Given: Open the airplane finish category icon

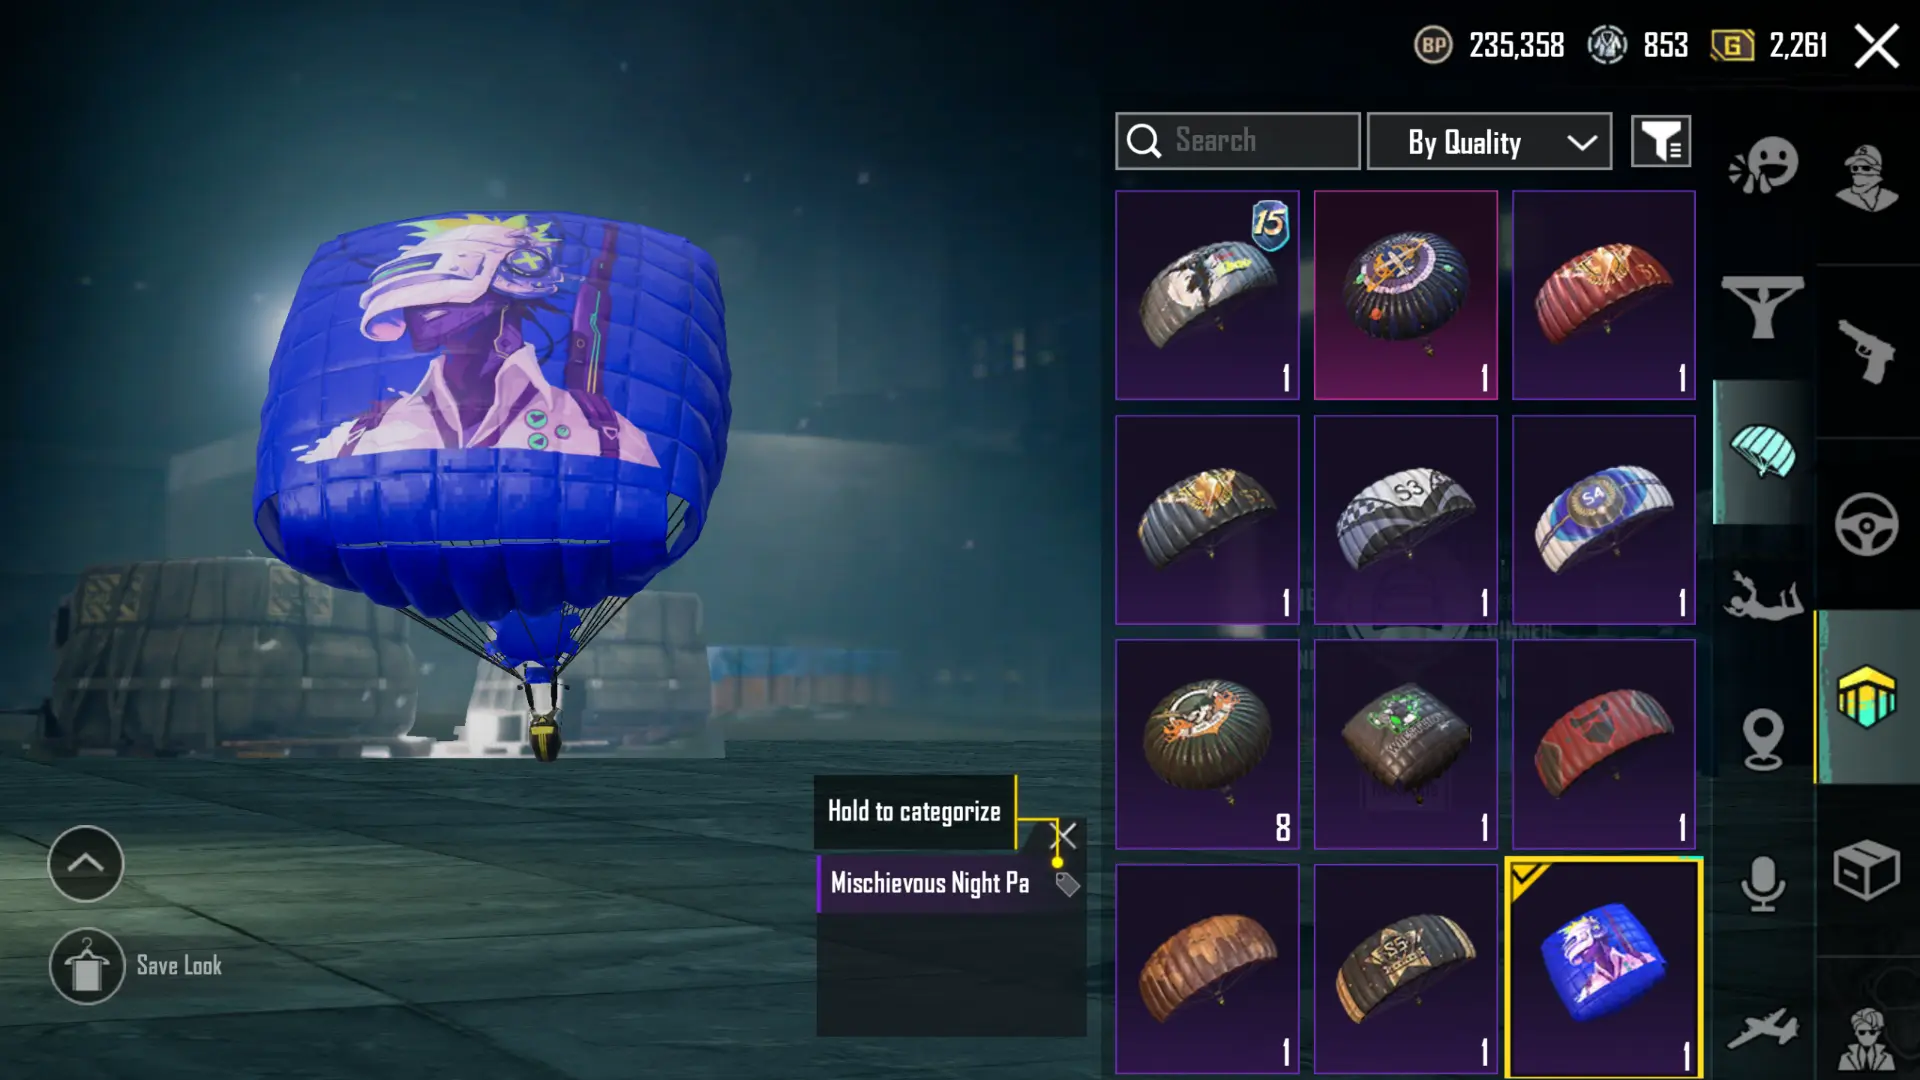Looking at the screenshot, I should tap(1762, 1030).
